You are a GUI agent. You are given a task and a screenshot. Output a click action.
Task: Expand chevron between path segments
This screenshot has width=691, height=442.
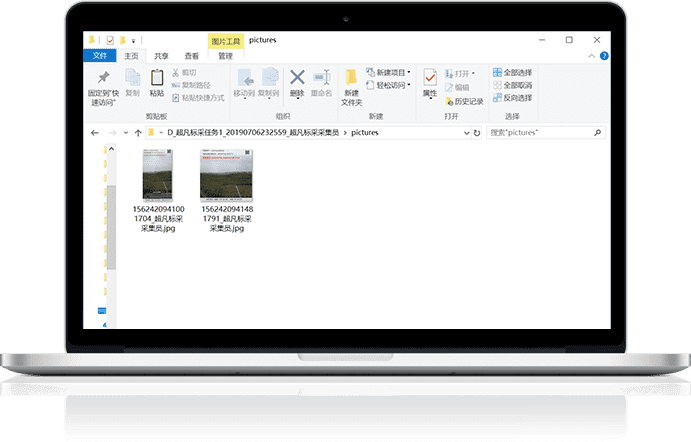point(345,133)
